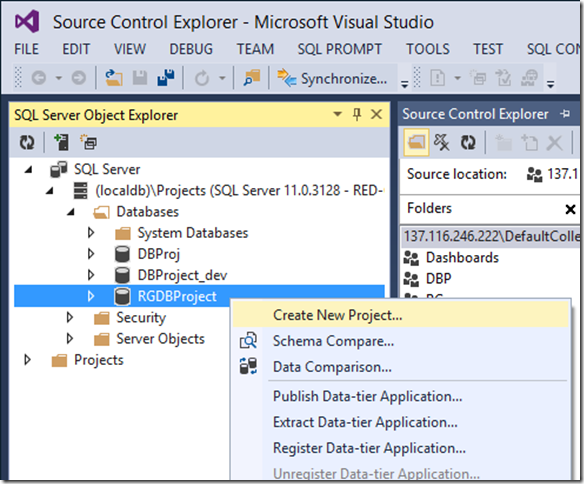Screen dimensions: 584x484
Task: Open the EDIT menu
Action: click(x=76, y=49)
